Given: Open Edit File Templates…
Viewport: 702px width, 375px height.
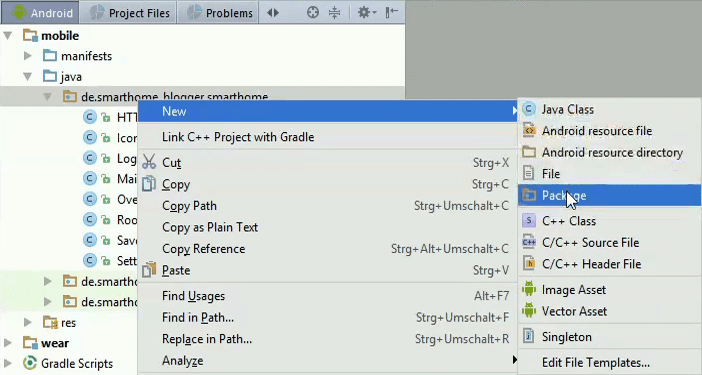Looking at the screenshot, I should pyautogui.click(x=610, y=362).
